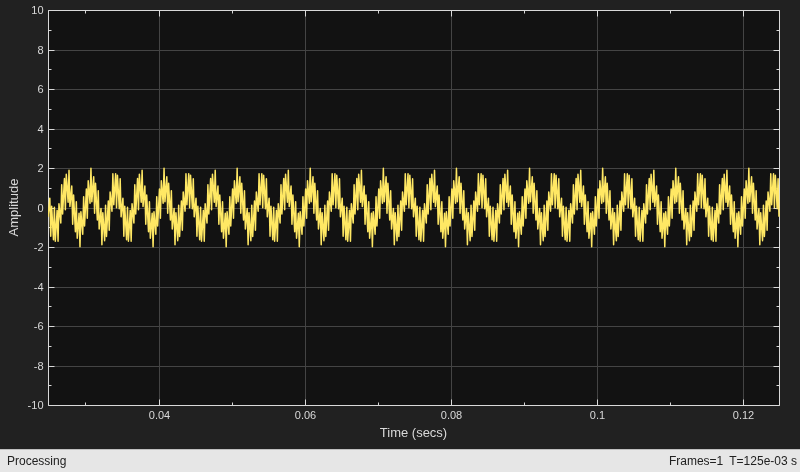
Task: Click the -6 y-axis tick label
Action: point(39,327)
